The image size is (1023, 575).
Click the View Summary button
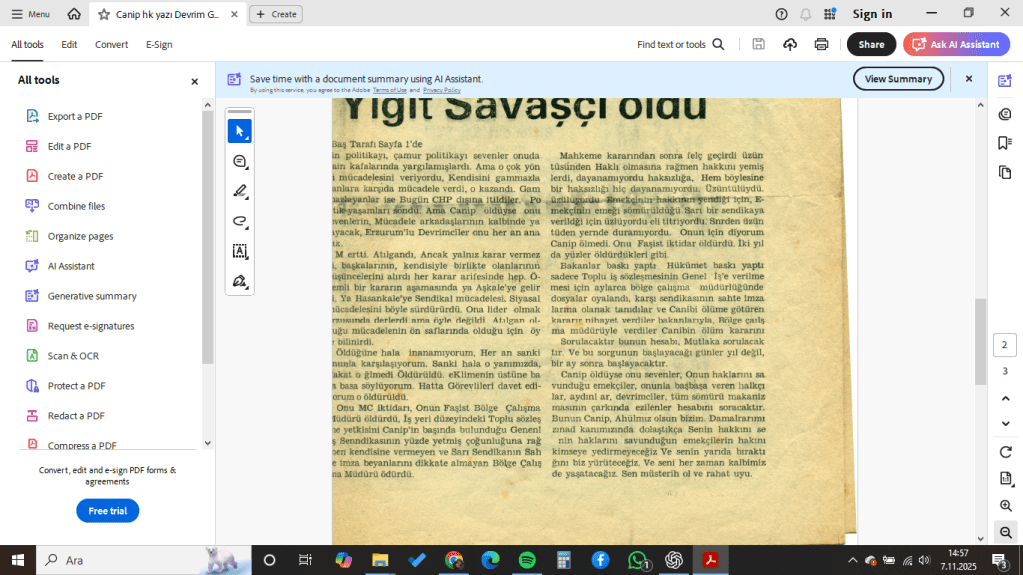click(898, 79)
